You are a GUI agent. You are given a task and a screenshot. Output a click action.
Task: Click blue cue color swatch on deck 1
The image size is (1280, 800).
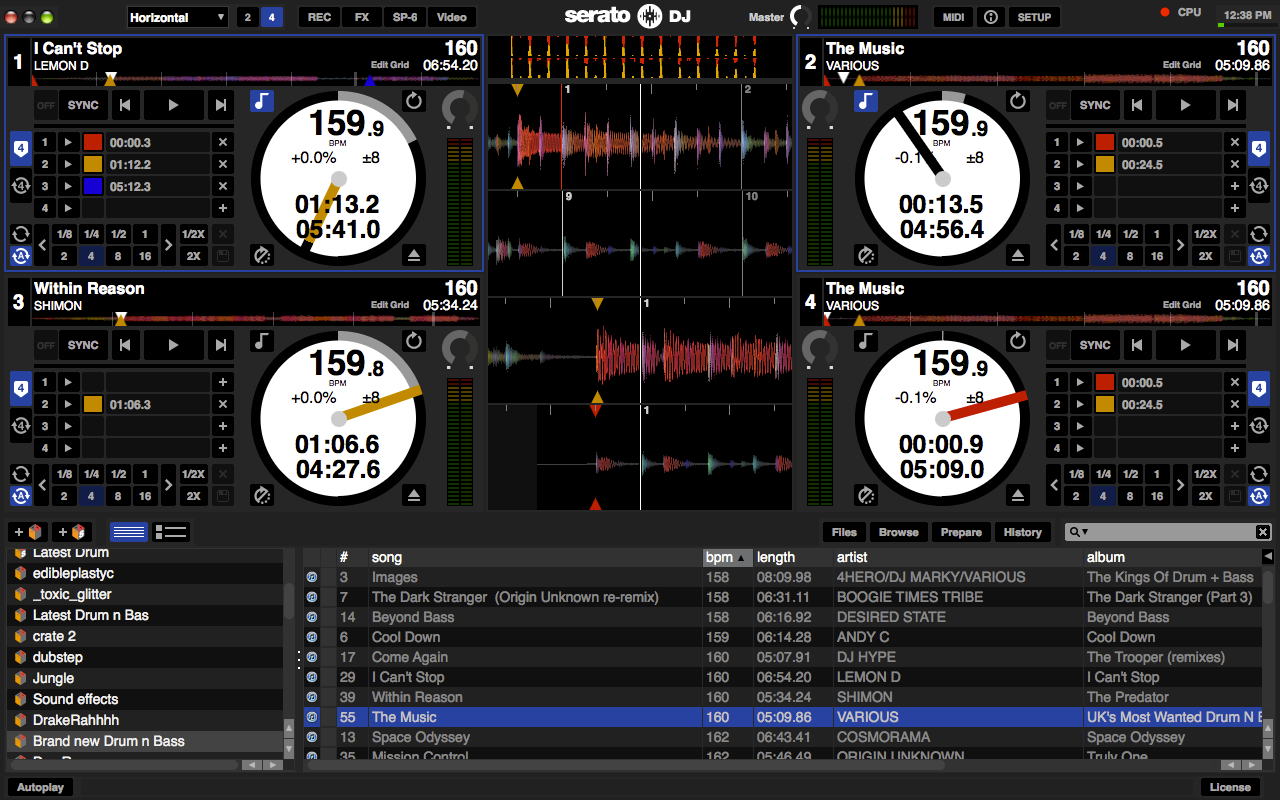[x=93, y=186]
